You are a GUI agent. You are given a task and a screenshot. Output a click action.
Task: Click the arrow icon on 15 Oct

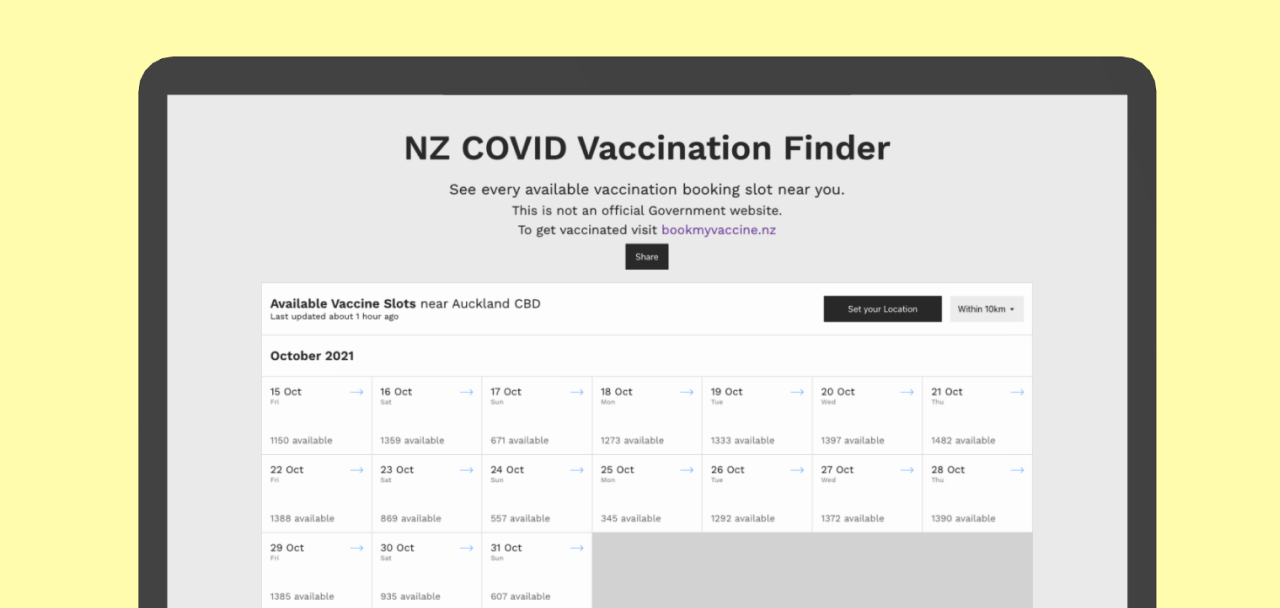[x=356, y=392]
